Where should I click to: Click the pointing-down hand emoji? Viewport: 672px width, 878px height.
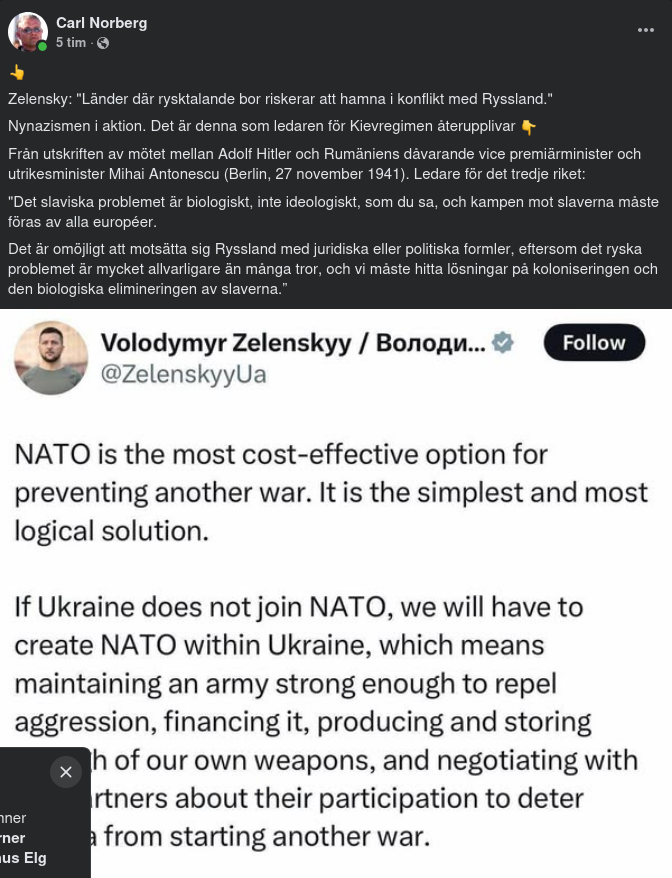click(x=529, y=127)
